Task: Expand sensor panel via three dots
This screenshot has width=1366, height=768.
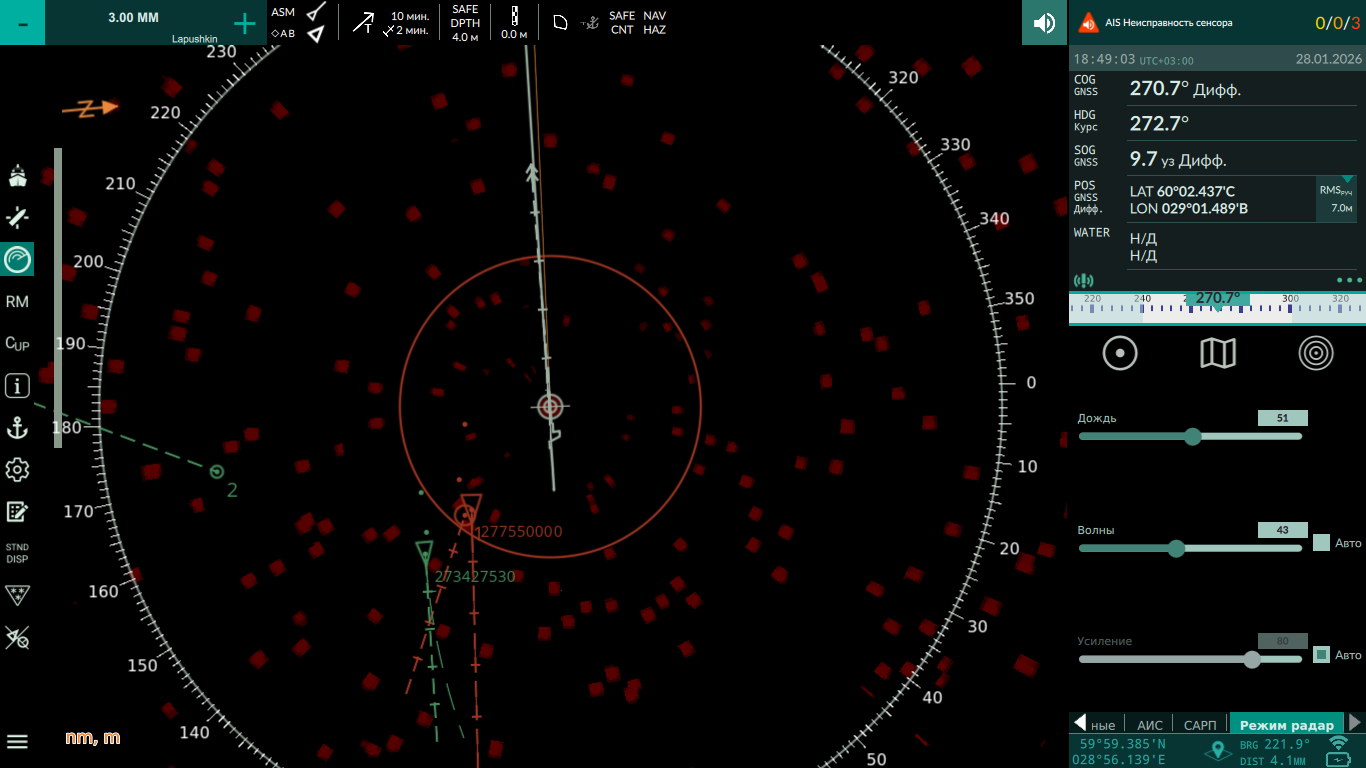Action: (x=1349, y=281)
